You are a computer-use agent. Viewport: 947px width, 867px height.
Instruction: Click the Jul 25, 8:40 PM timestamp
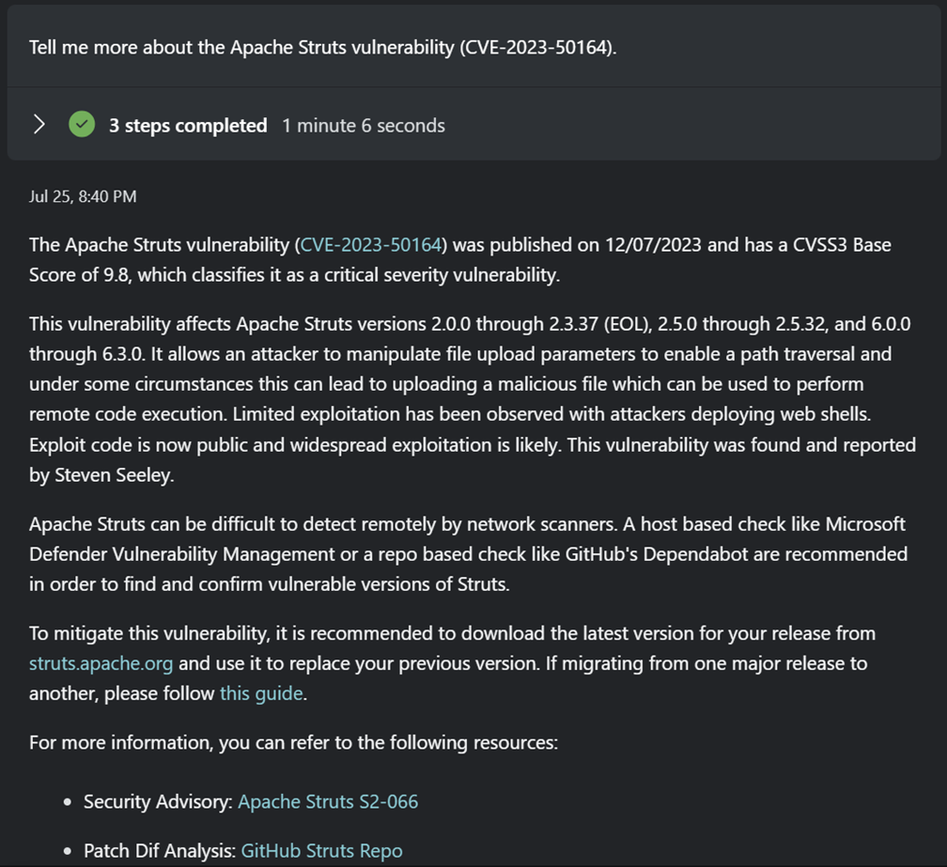(x=83, y=196)
